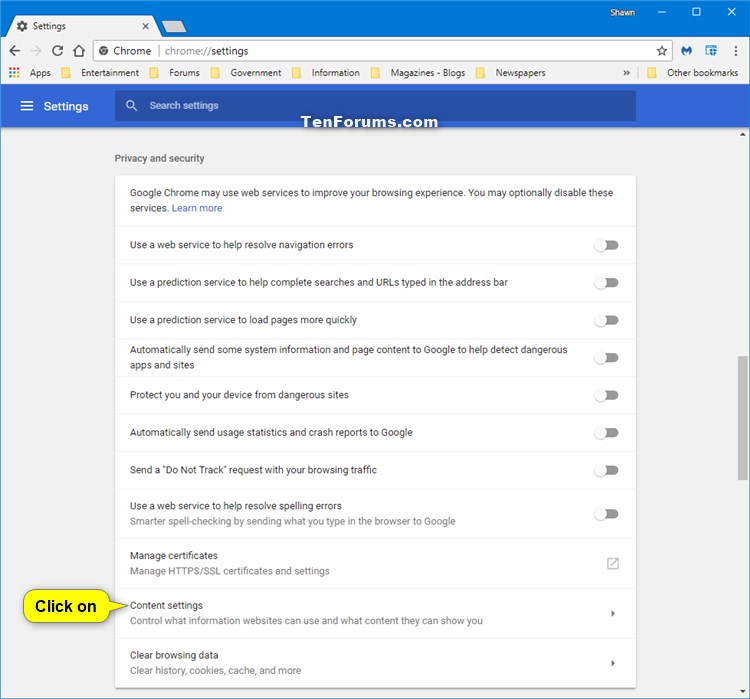Show hidden bookmarks via double chevron
750x699 pixels.
[x=627, y=73]
